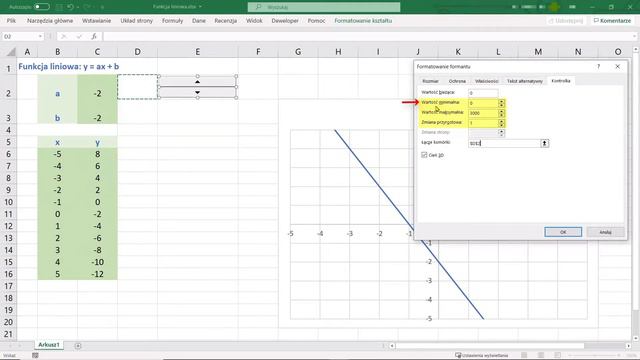
Task: Click the Udostępnij button
Action: tap(566, 20)
